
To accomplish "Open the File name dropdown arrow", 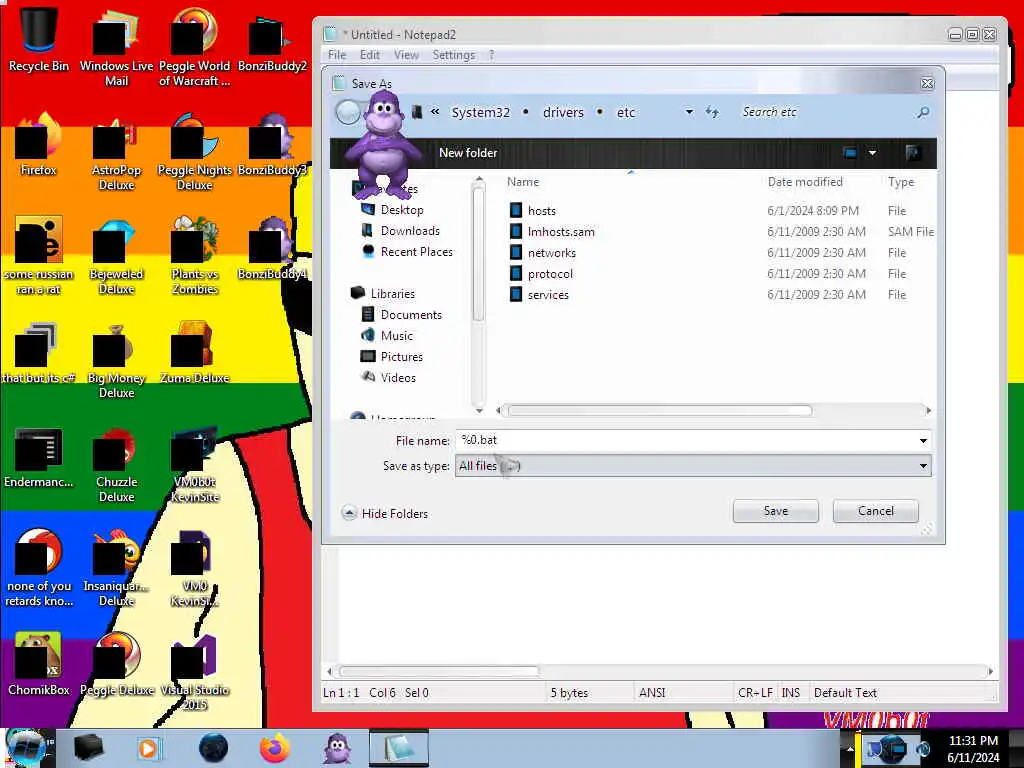I will pyautogui.click(x=923, y=441).
